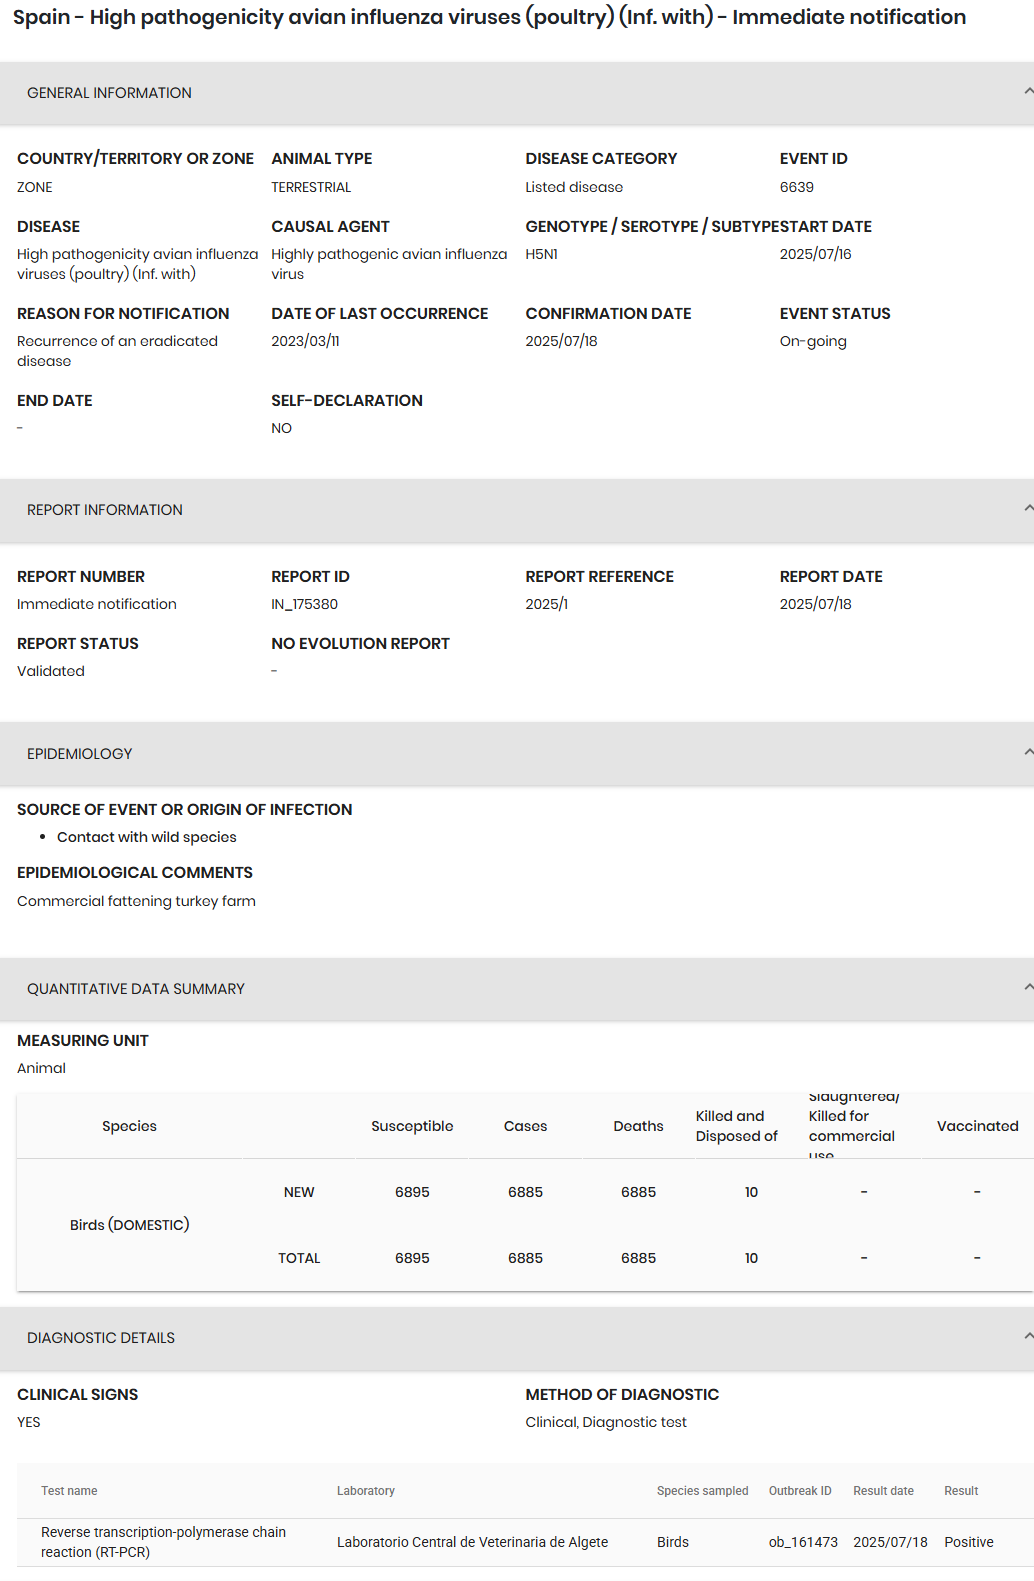
Task: Toggle the Quantitative Data Summary chevron icon
Action: coord(1027,988)
